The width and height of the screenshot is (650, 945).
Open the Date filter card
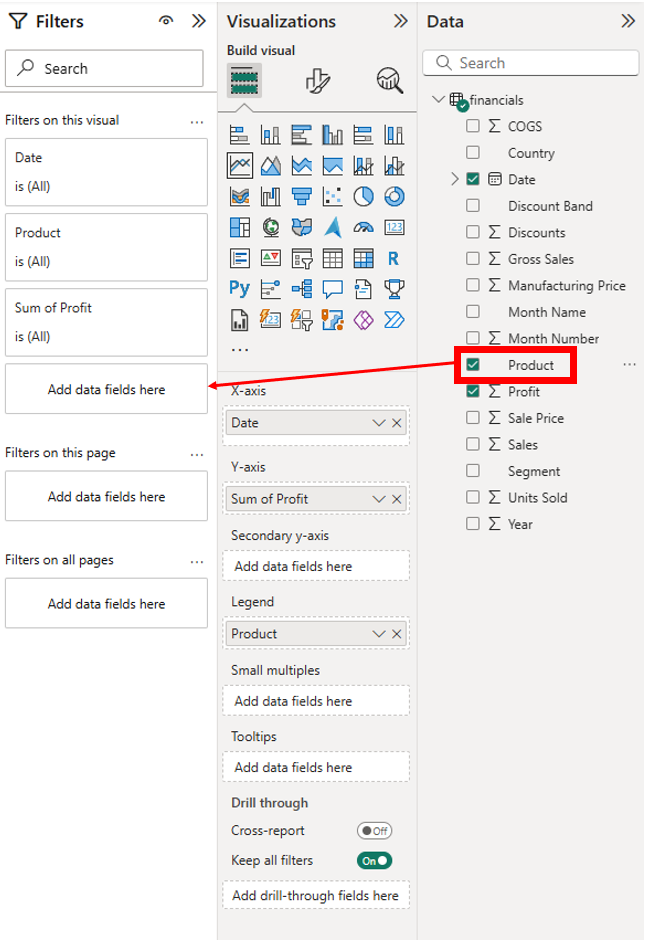pyautogui.click(x=107, y=172)
